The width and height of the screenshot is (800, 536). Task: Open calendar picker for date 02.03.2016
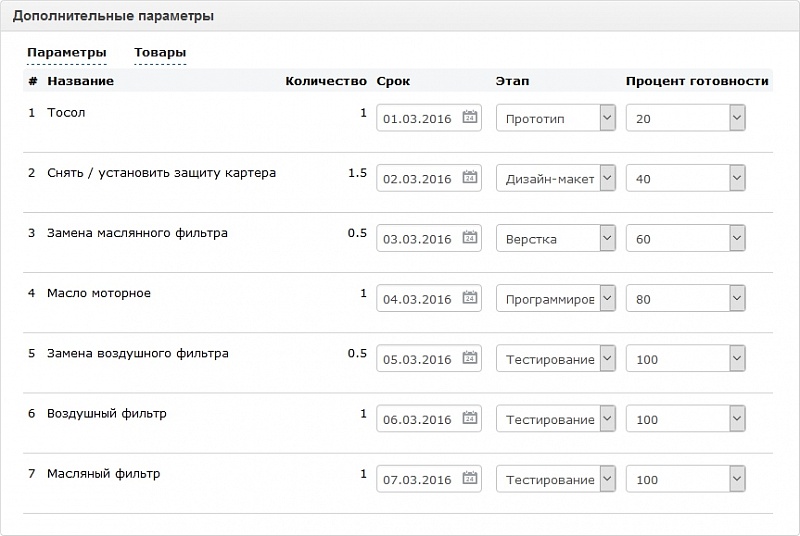tap(470, 178)
